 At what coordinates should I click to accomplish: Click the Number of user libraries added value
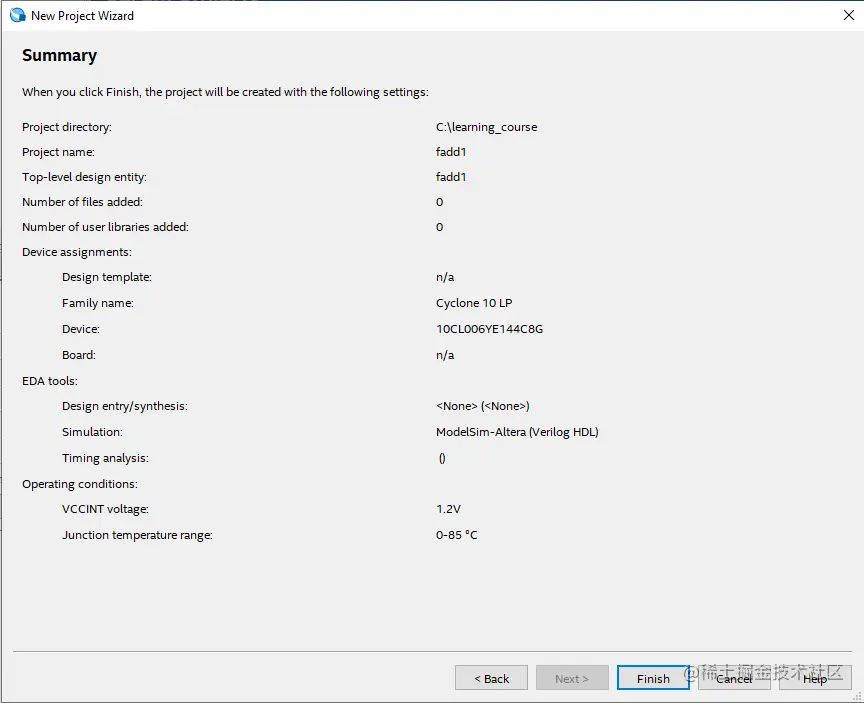(439, 227)
